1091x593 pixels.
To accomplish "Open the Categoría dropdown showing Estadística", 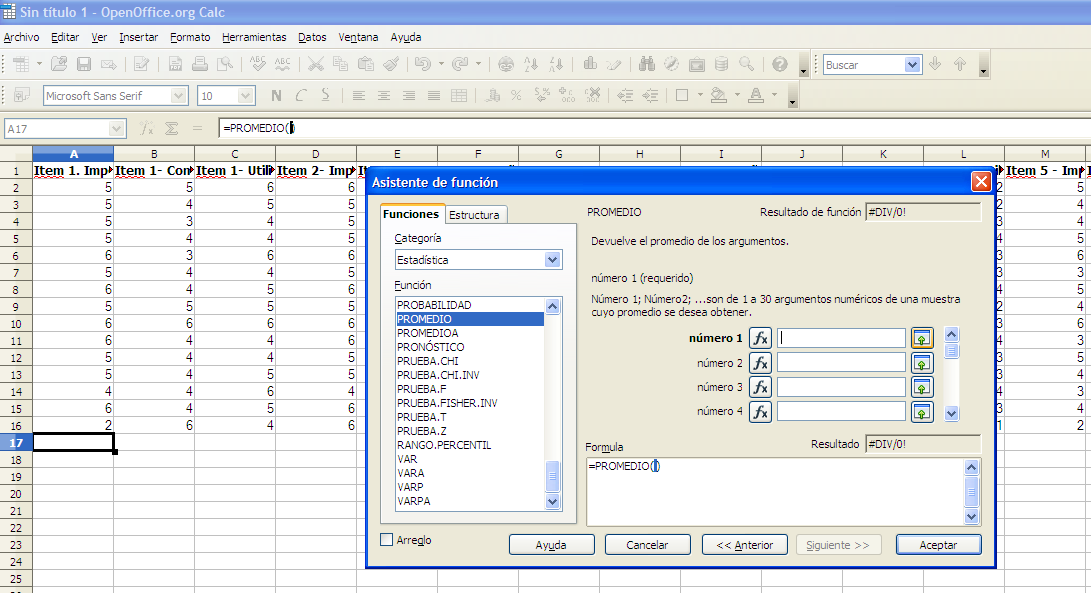I will click(x=553, y=260).
